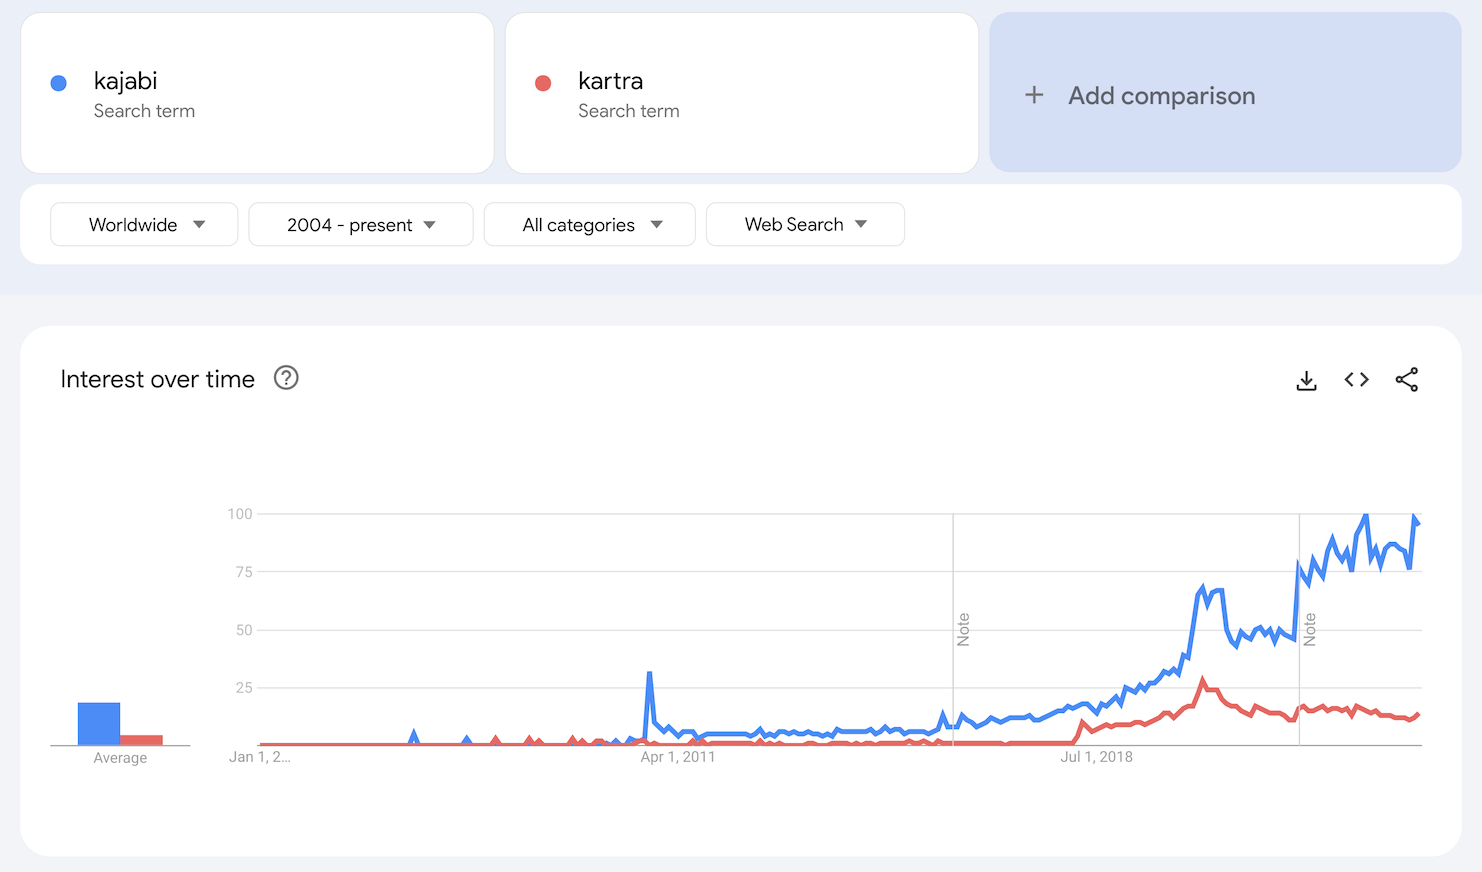Click the red kartra average bar
The height and width of the screenshot is (872, 1482).
pyautogui.click(x=141, y=740)
